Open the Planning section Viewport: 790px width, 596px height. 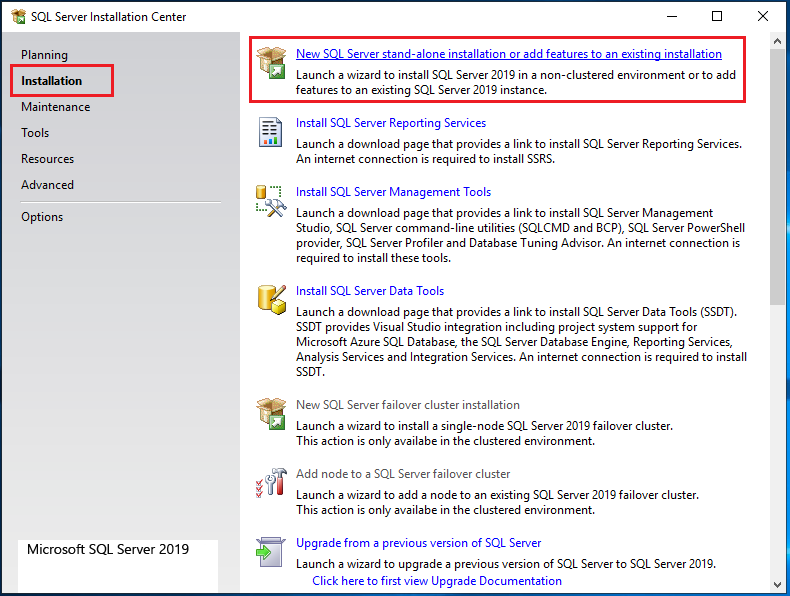coord(44,54)
